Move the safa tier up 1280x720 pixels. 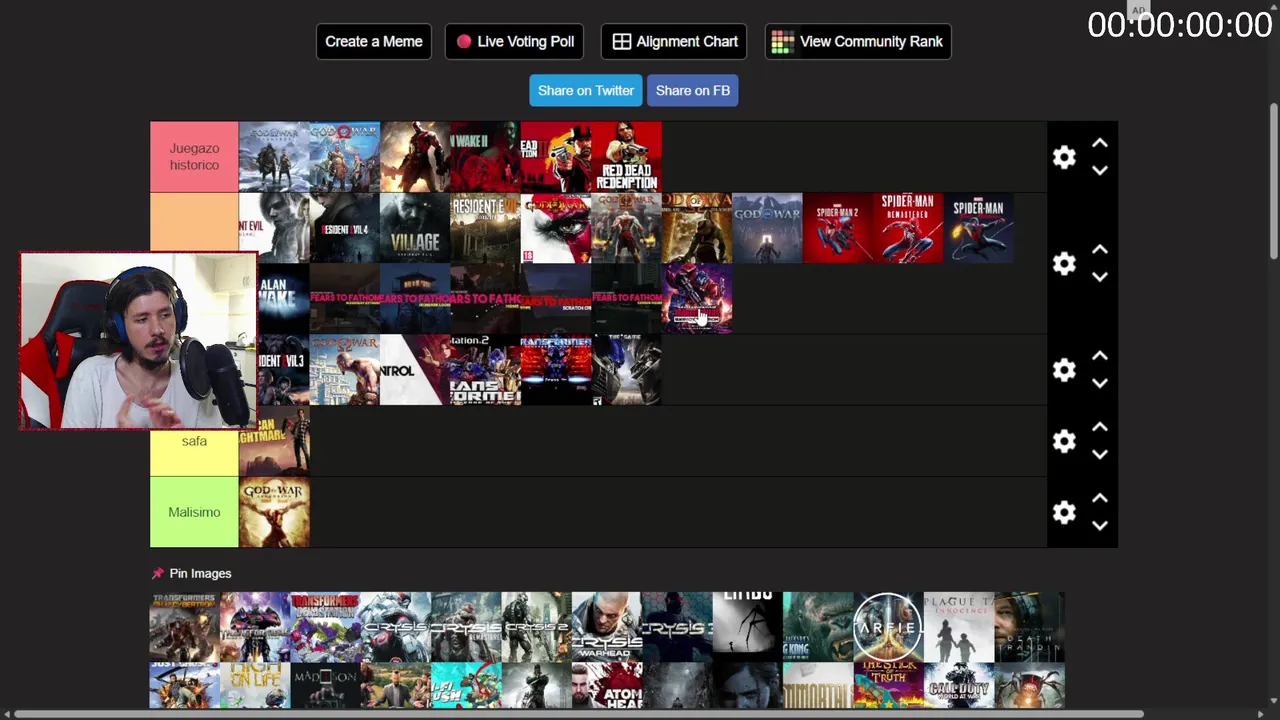(1100, 428)
